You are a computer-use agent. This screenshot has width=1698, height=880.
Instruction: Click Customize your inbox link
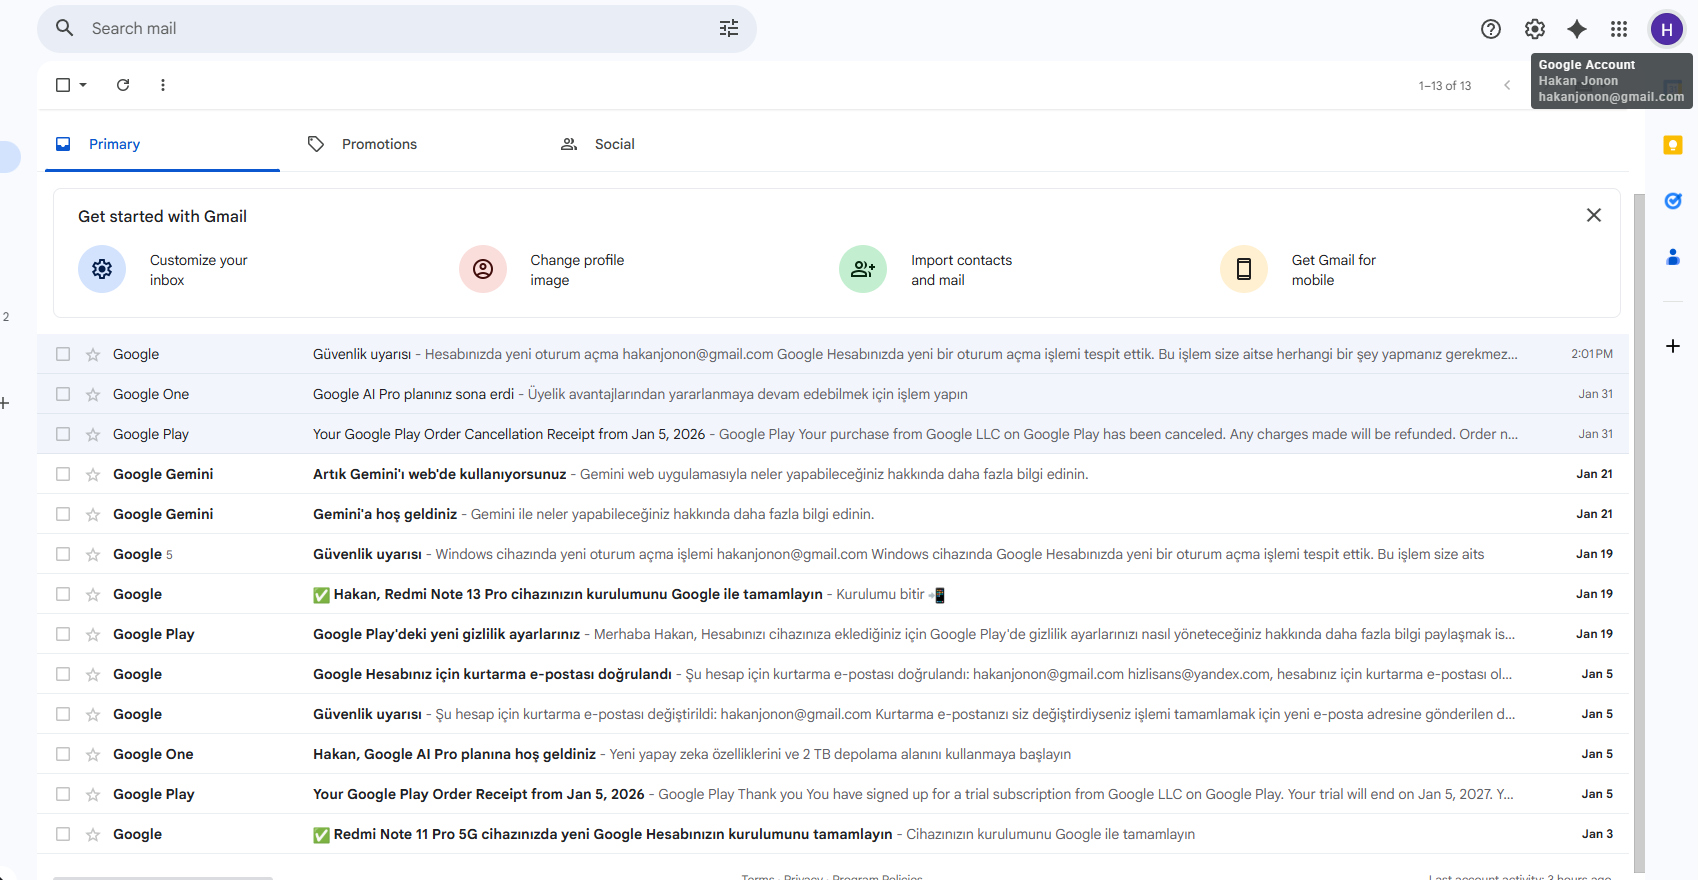(198, 270)
